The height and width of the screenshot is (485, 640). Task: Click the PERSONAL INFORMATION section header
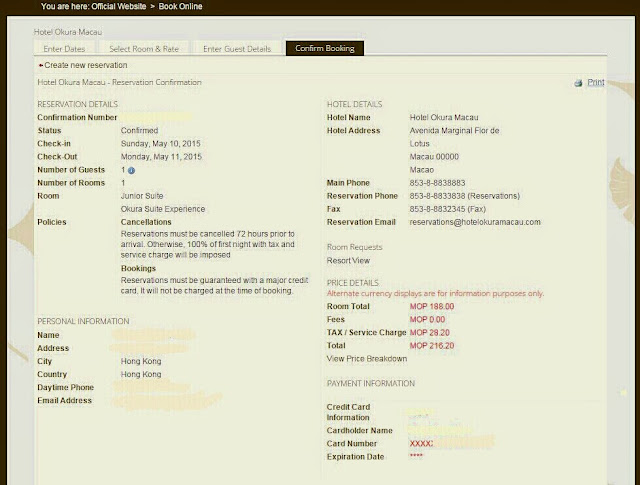pos(83,321)
